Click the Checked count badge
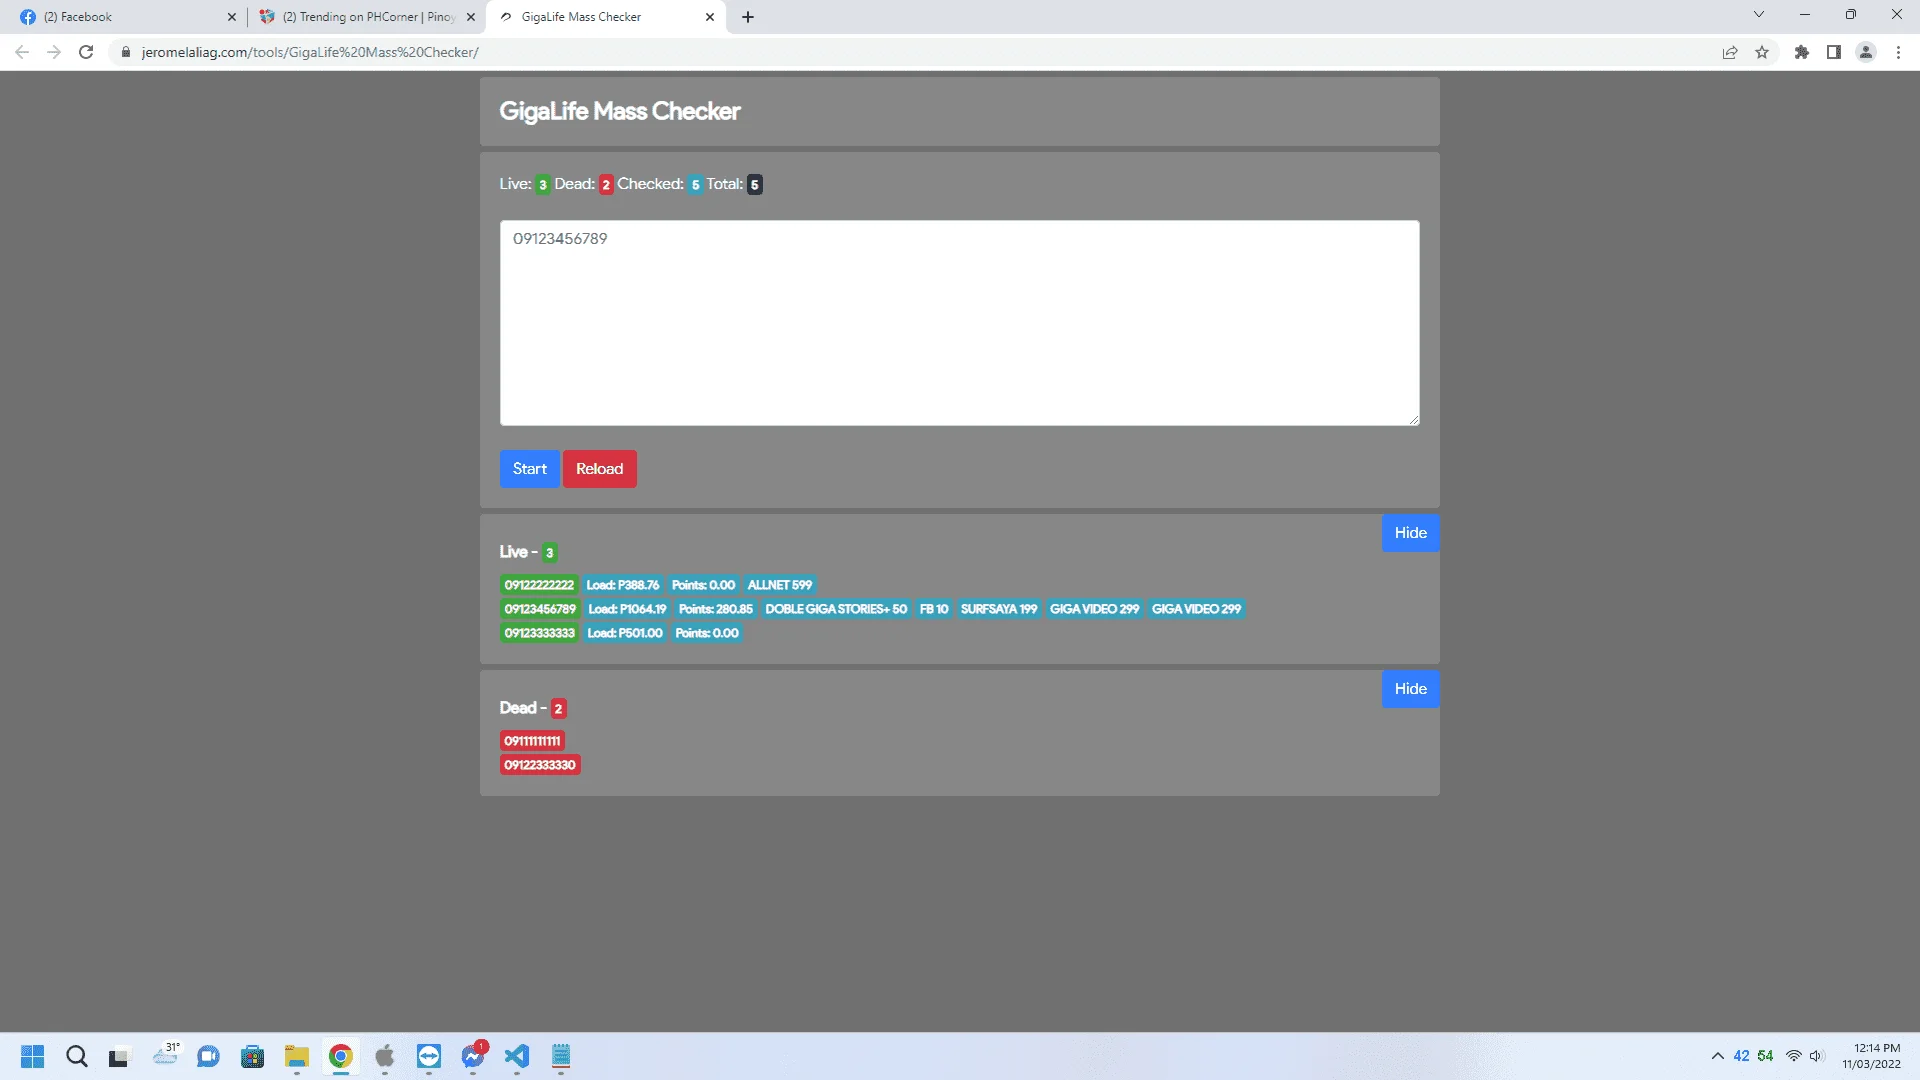This screenshot has width=1920, height=1080. [696, 185]
